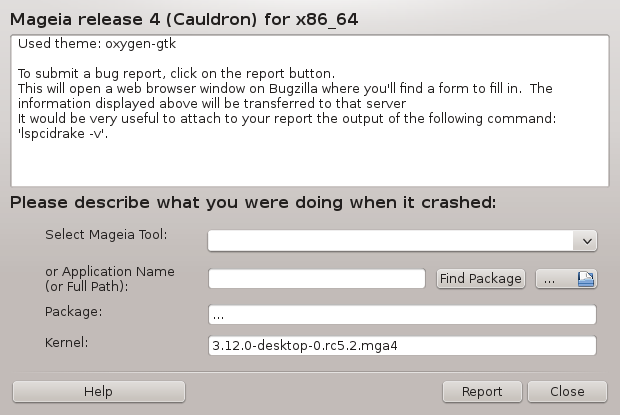Click the 'lspcidrake -v' command text
Image resolution: width=620 pixels, height=415 pixels.
click(63, 134)
